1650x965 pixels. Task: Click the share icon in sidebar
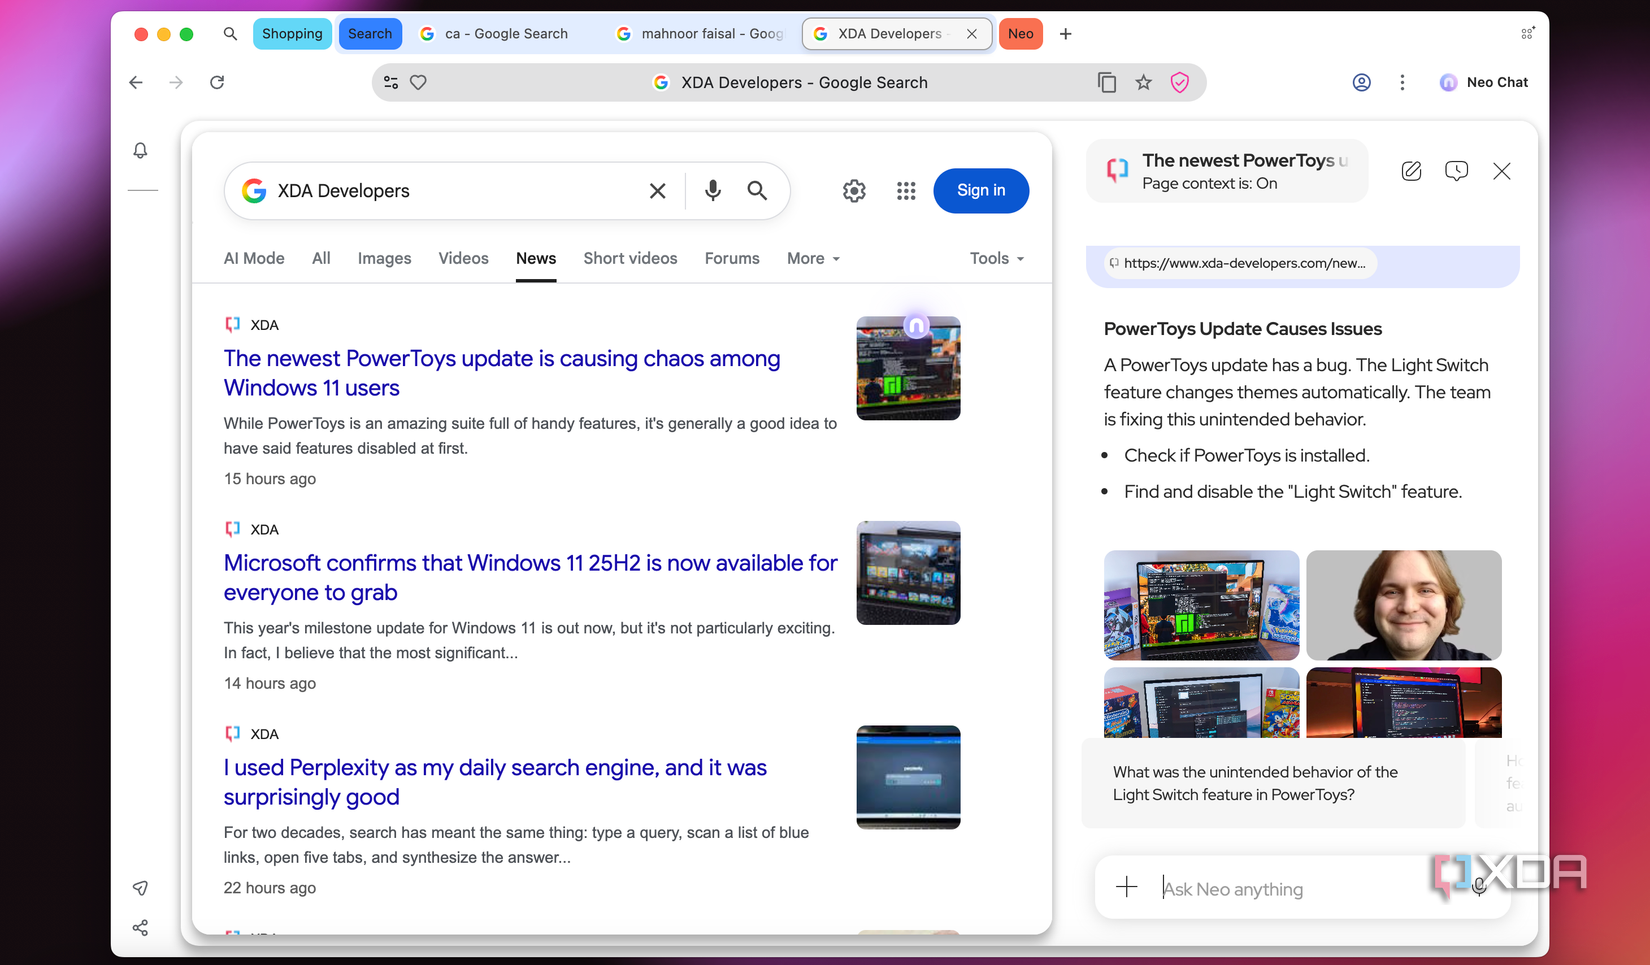tap(140, 928)
